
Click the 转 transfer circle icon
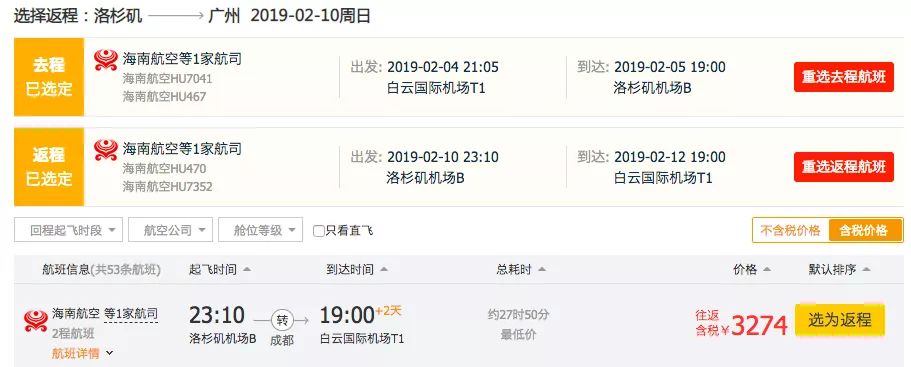pos(282,320)
